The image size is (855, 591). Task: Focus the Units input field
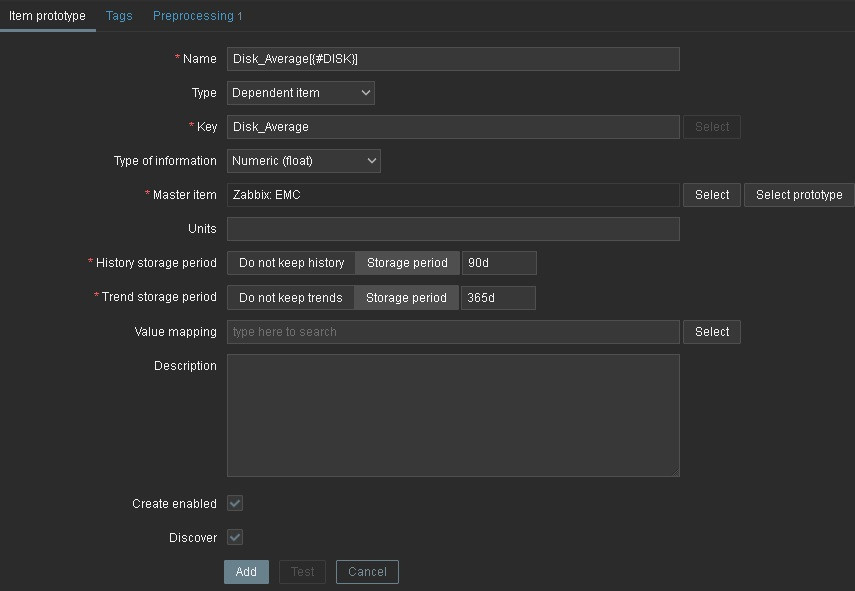point(453,229)
